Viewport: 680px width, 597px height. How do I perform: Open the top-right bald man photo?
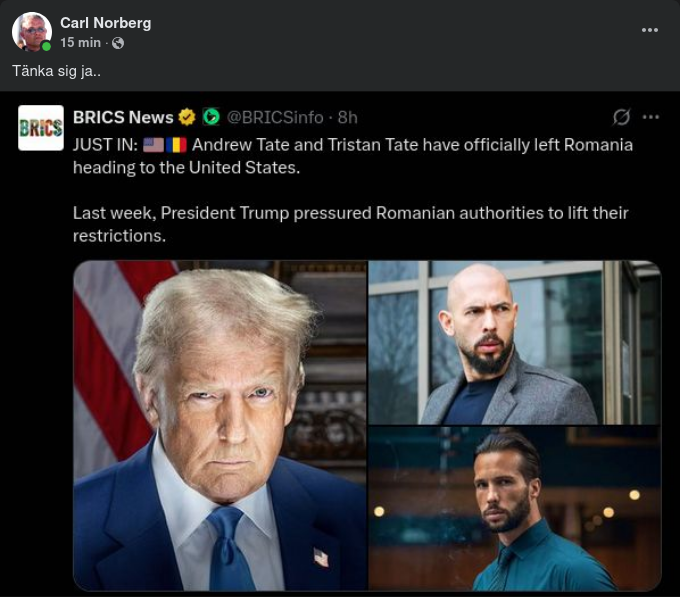click(514, 342)
